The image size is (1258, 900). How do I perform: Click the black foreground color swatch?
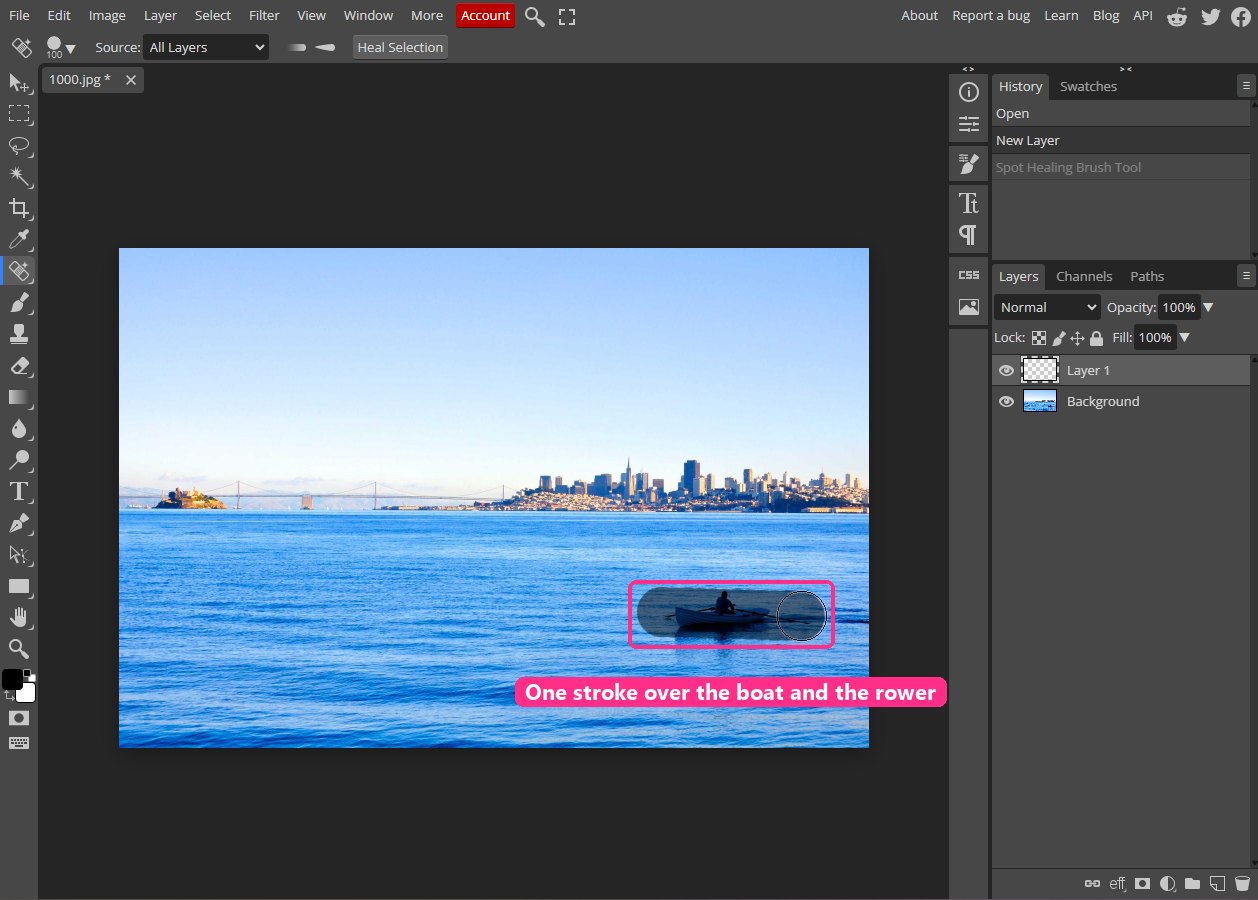coord(12,680)
